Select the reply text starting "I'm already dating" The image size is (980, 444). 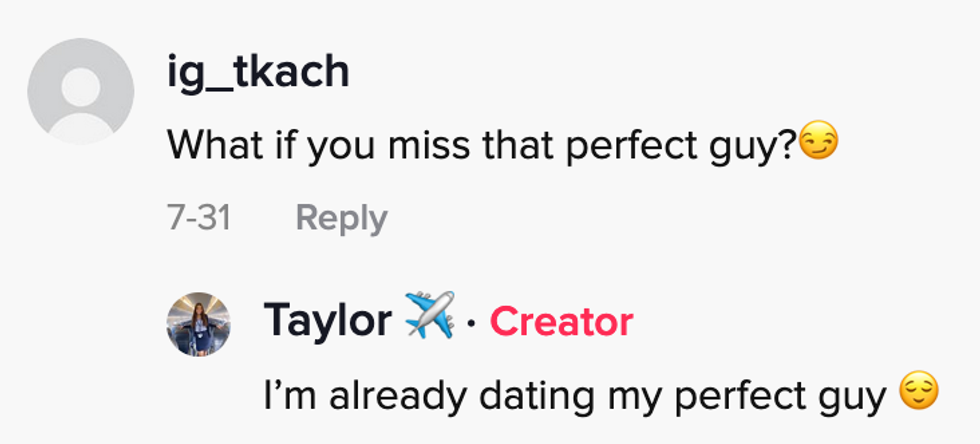(x=575, y=396)
